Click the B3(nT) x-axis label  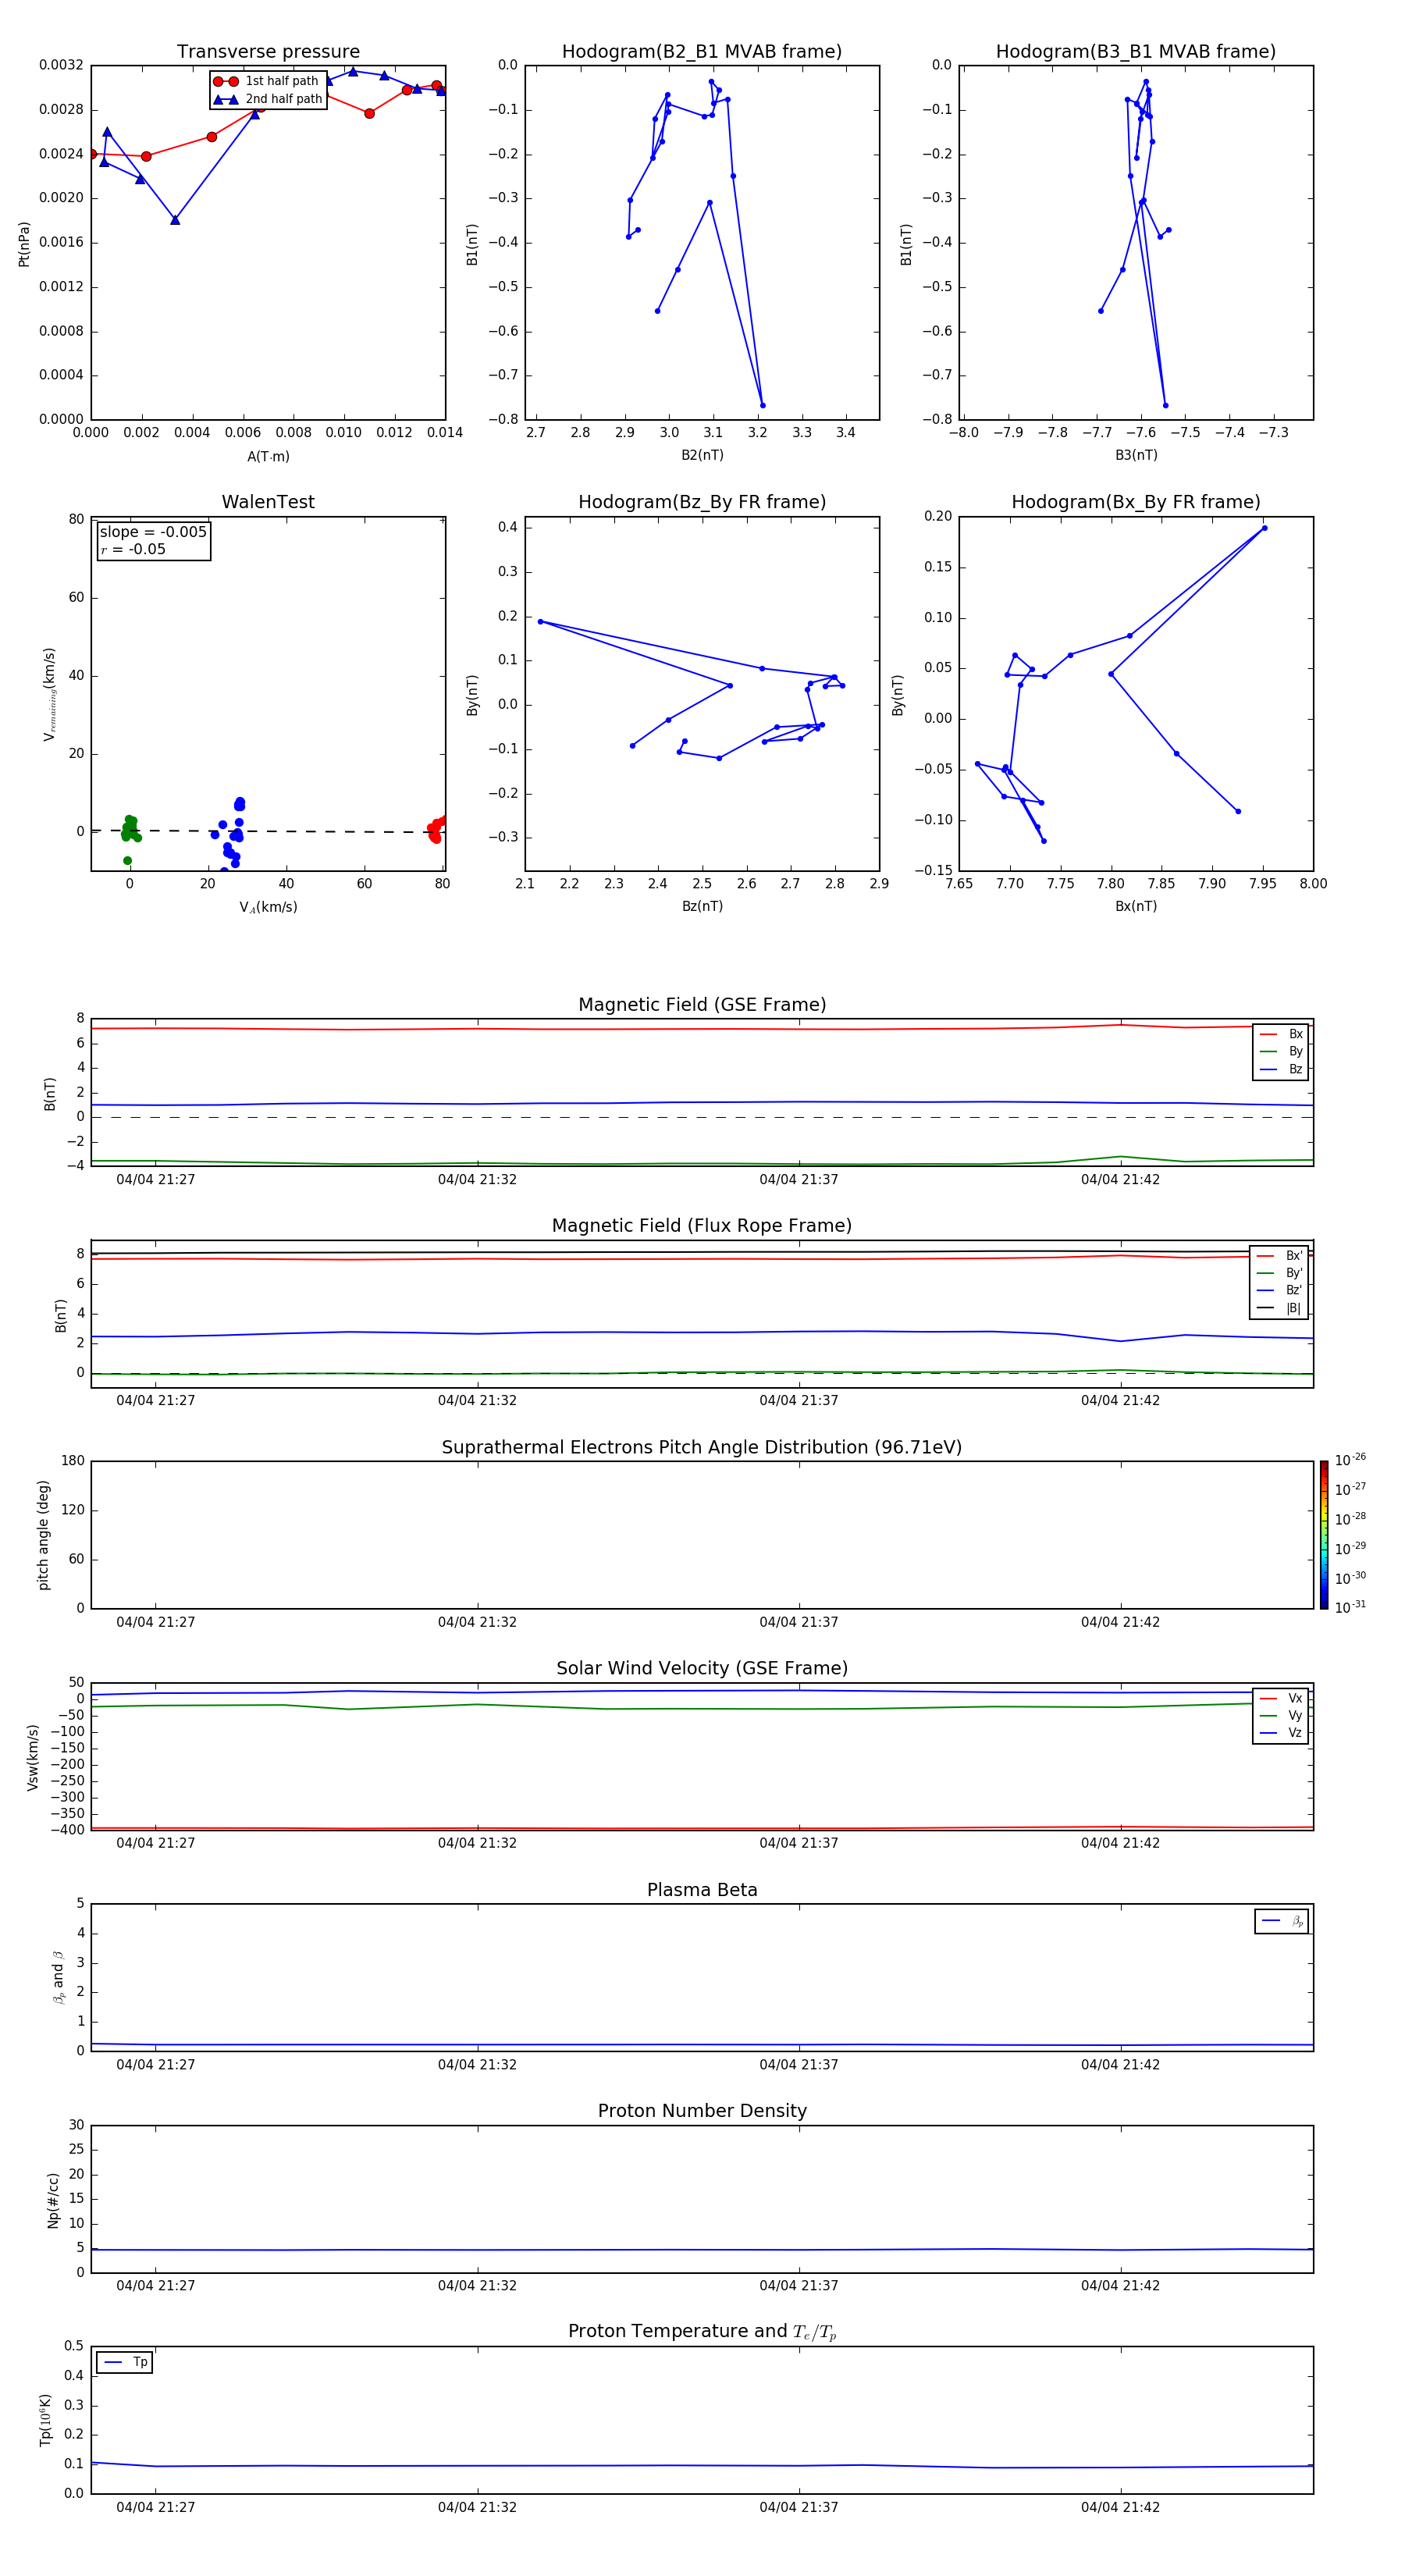(x=1136, y=455)
